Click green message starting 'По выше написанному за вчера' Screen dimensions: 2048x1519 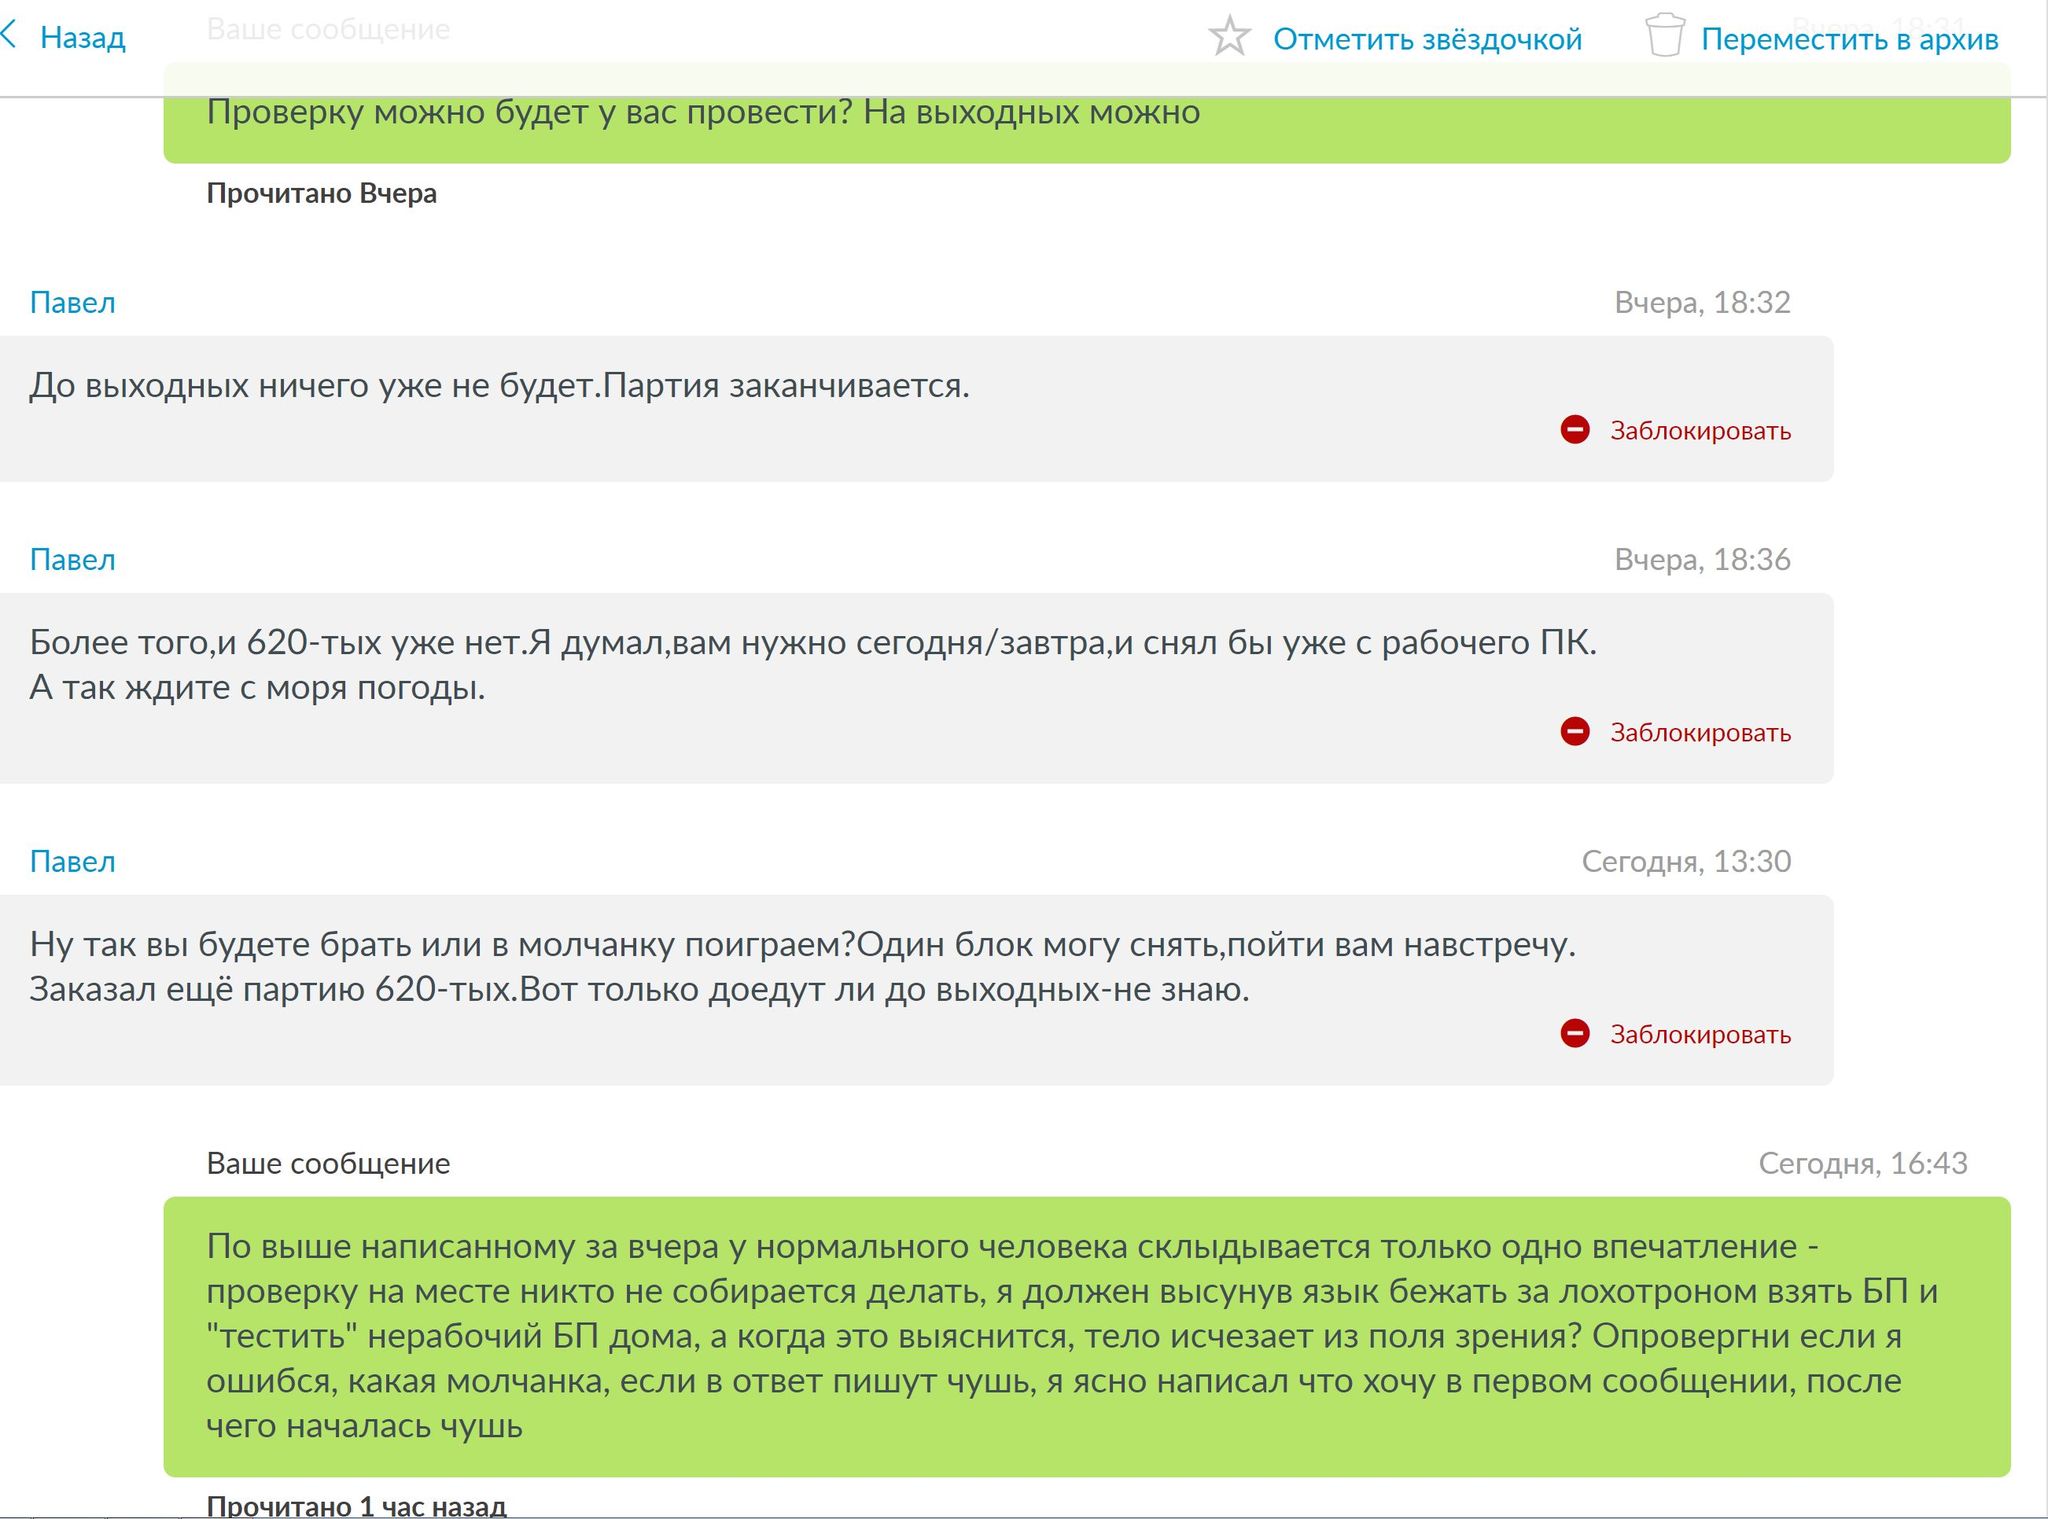(x=1087, y=1336)
